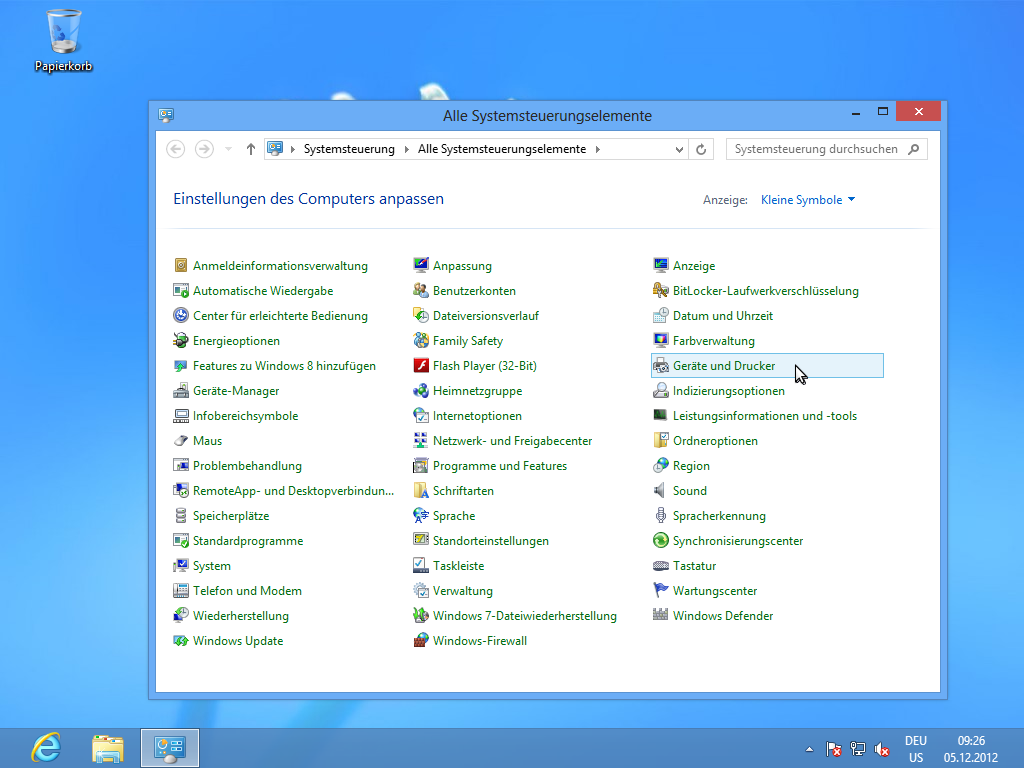The height and width of the screenshot is (768, 1024).
Task: Open Family Safety link
Action: click(468, 341)
